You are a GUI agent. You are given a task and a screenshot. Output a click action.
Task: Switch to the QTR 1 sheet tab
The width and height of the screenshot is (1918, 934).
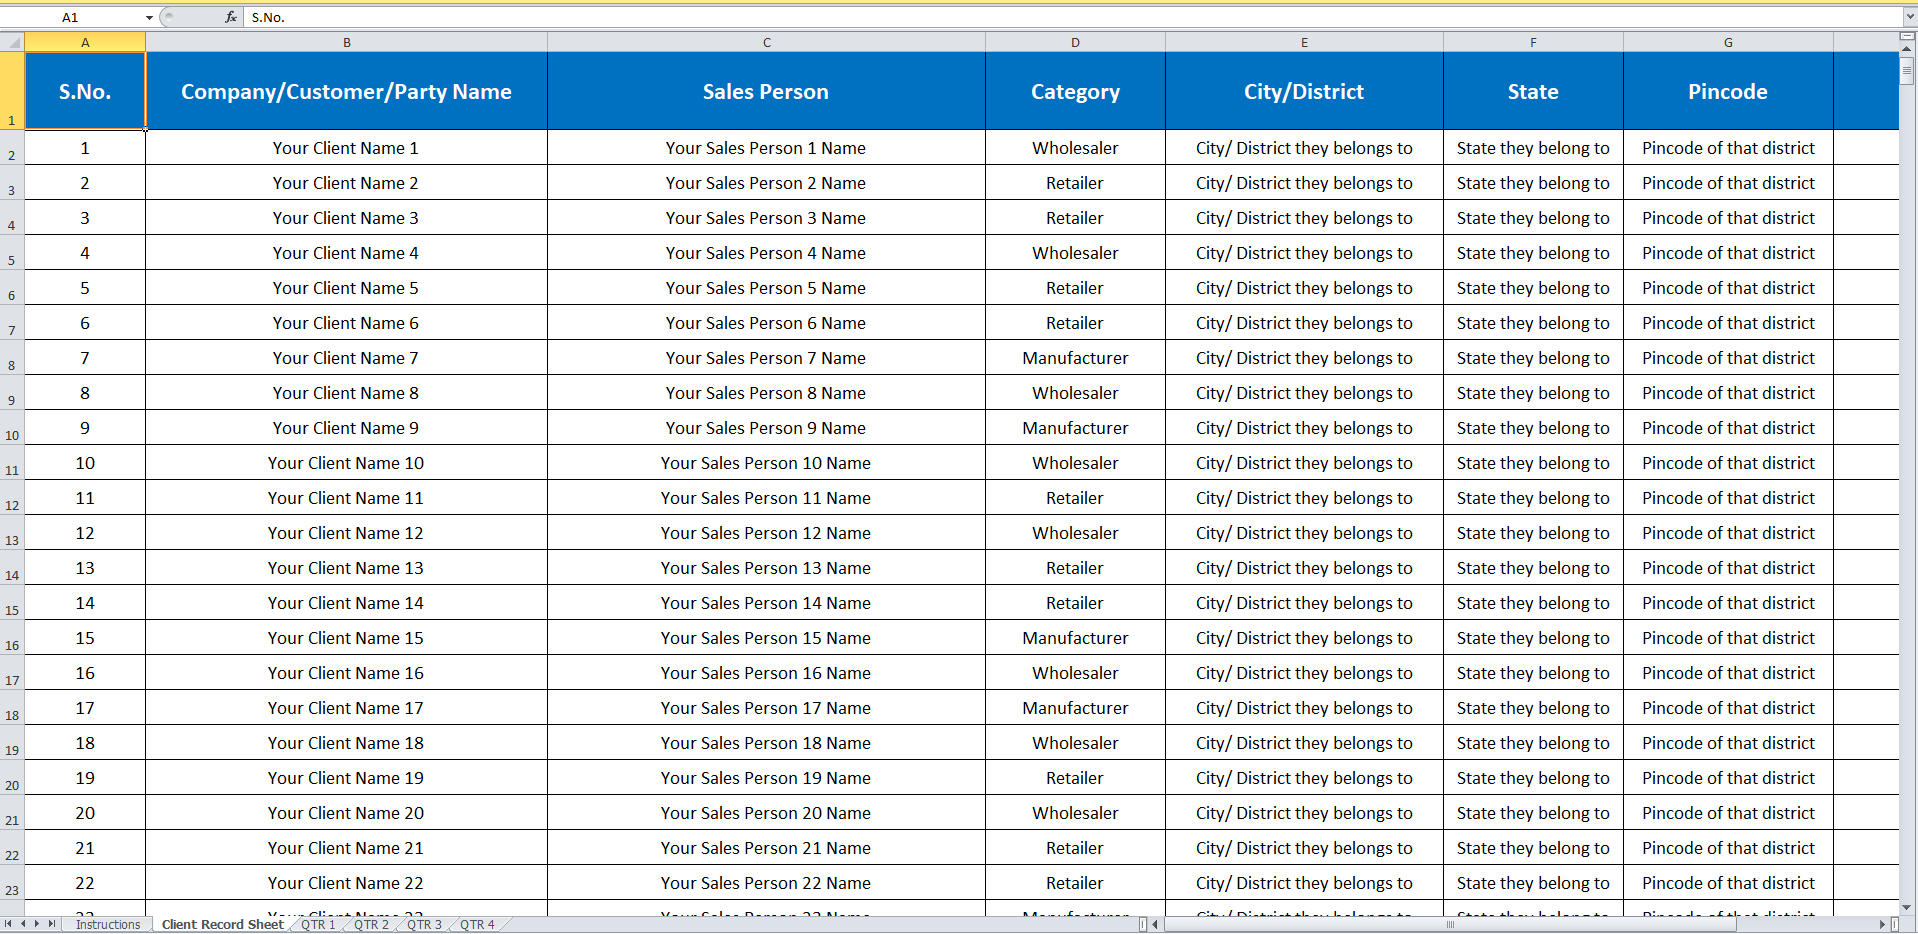(x=318, y=924)
